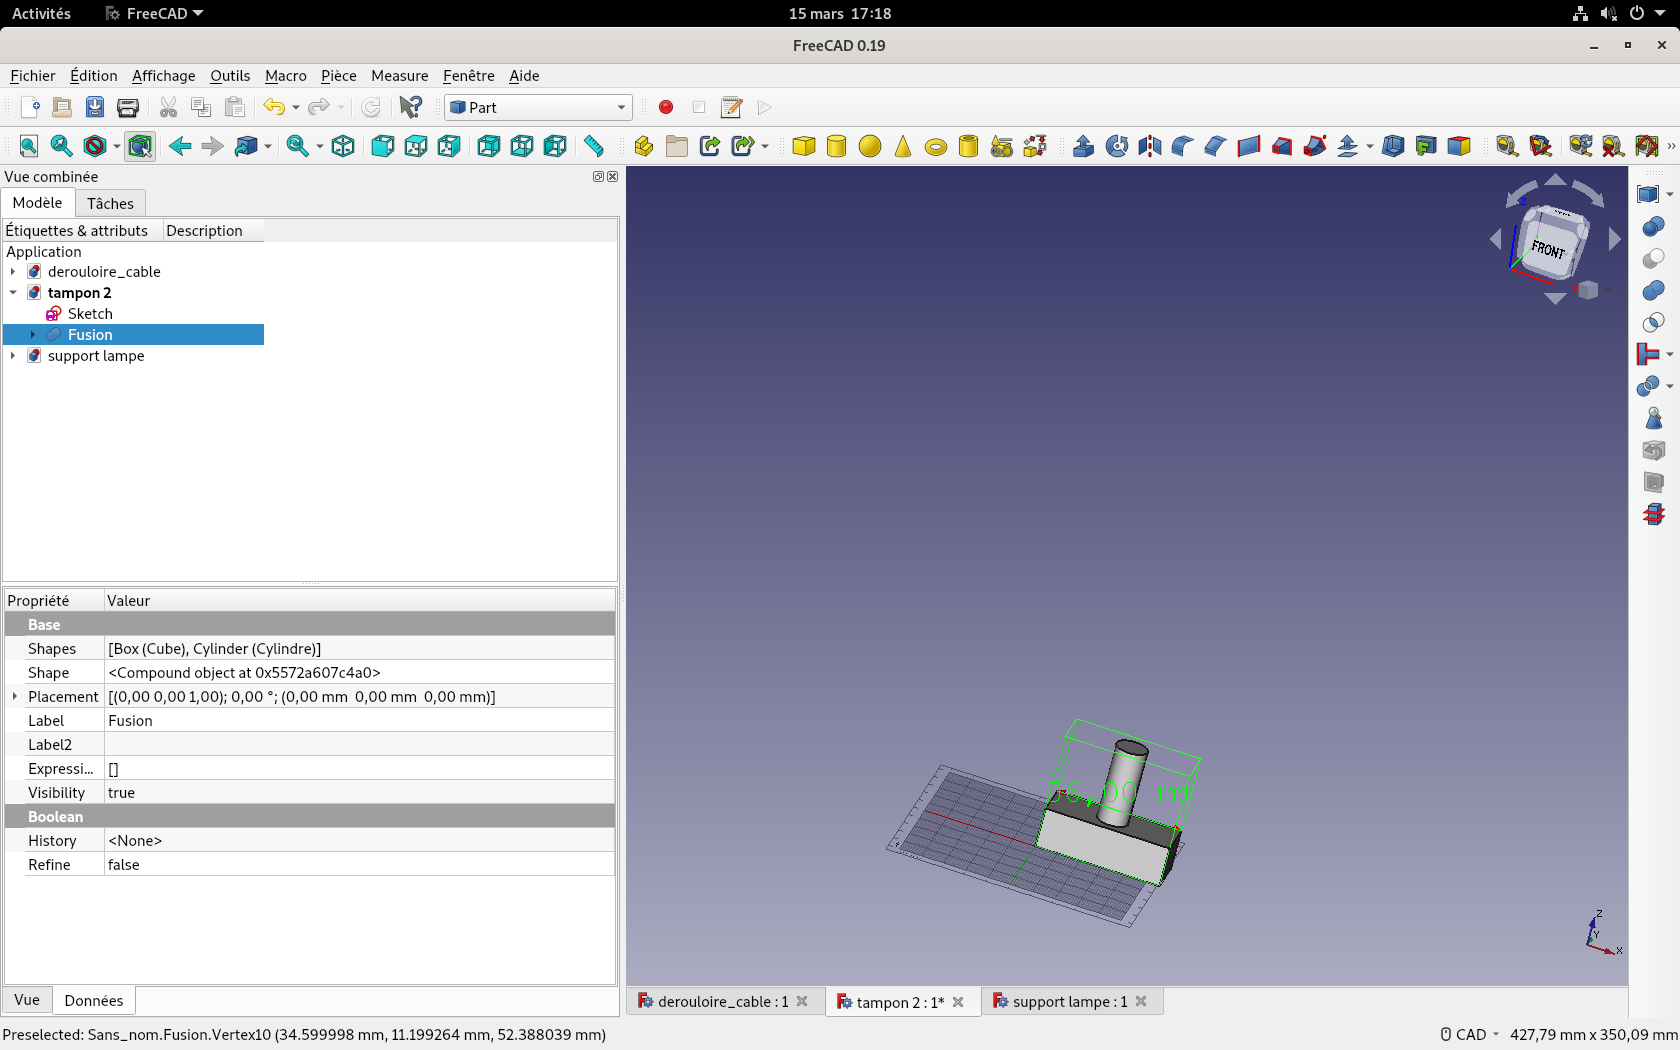This screenshot has width=1680, height=1050.
Task: Click the Extrude shape icon
Action: click(1083, 146)
